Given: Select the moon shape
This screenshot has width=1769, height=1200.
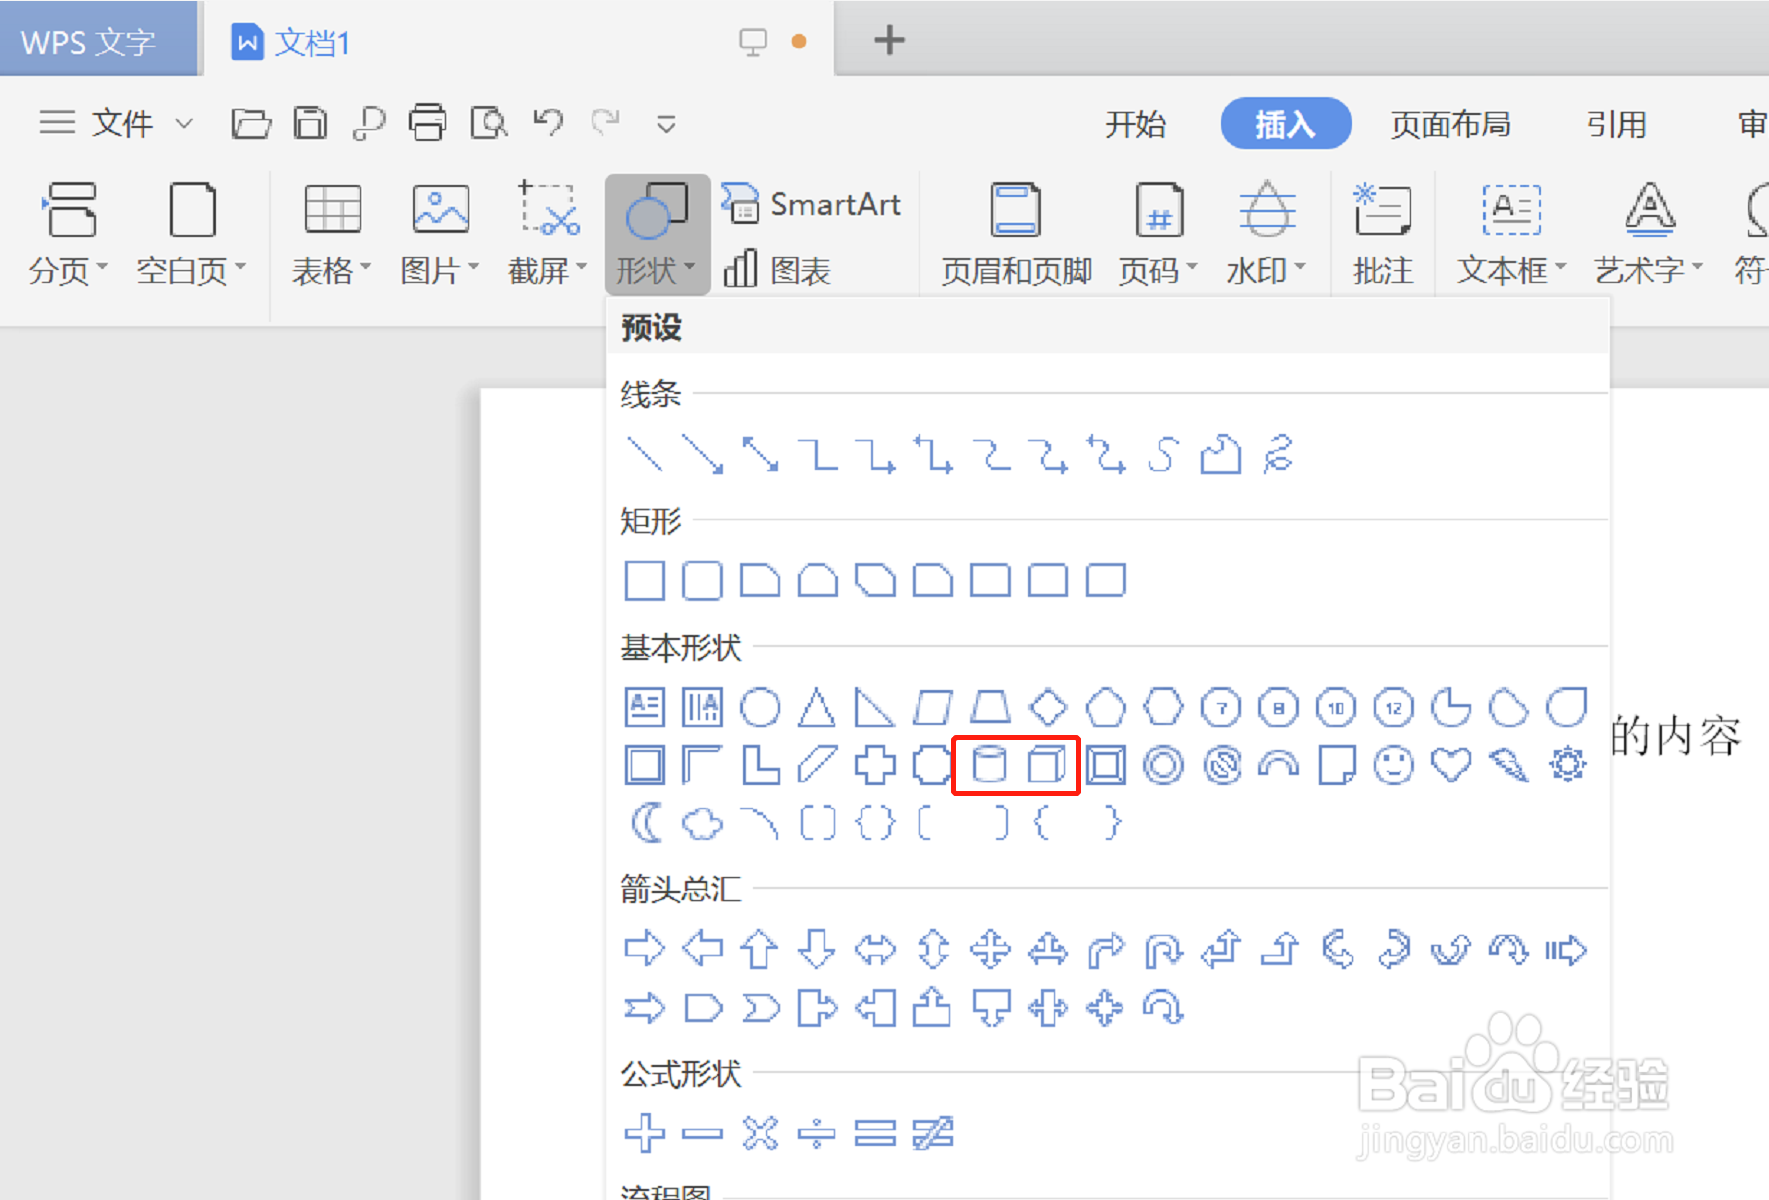Looking at the screenshot, I should click(646, 822).
